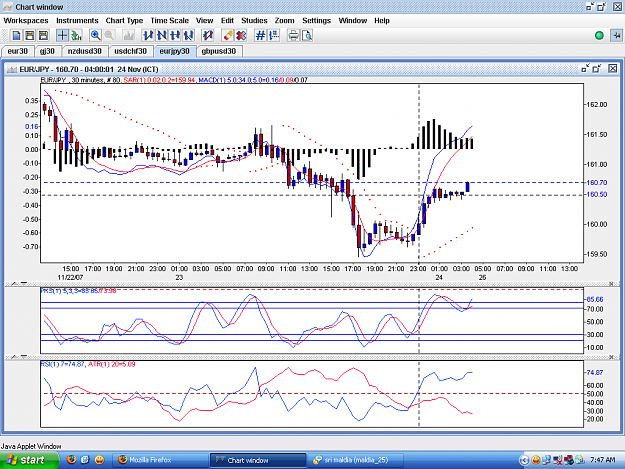Click the EUR/JPY inner window title icon
The height and width of the screenshot is (469, 625).
[12, 69]
